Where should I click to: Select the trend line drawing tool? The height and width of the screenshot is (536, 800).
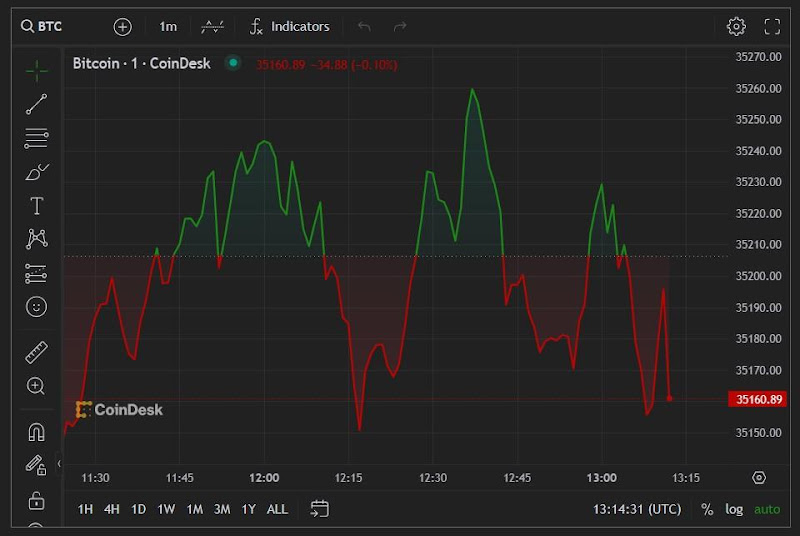[x=36, y=104]
